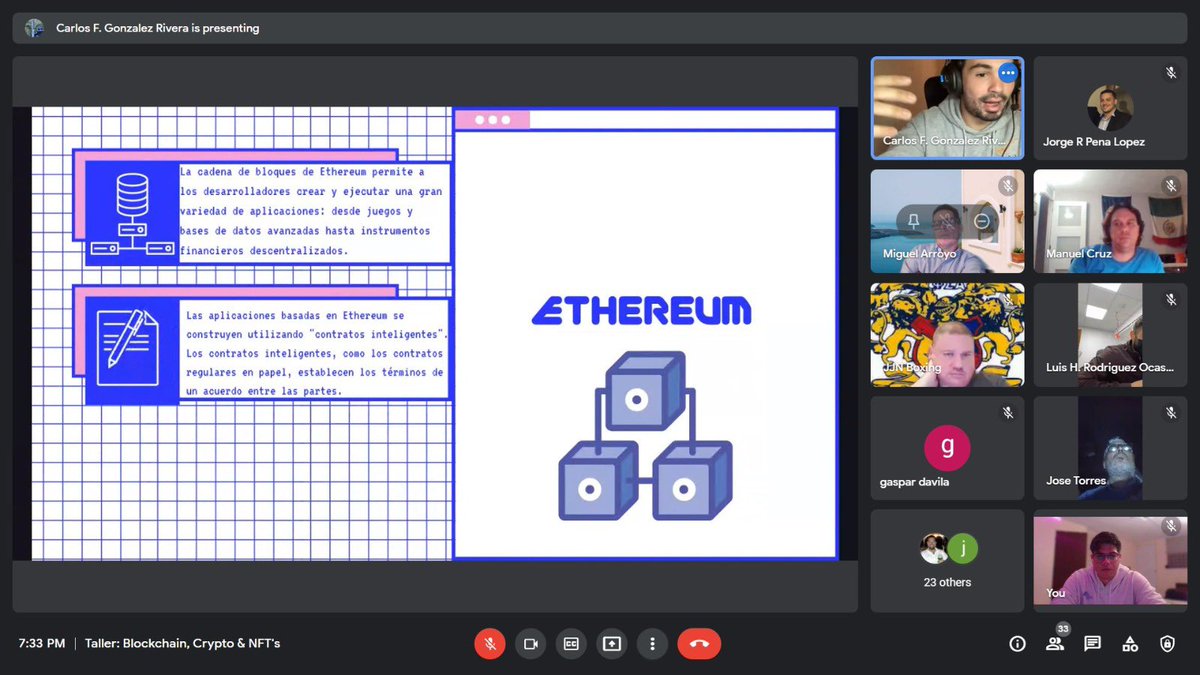Open the Activities panel
This screenshot has height=675, width=1200.
point(1130,643)
